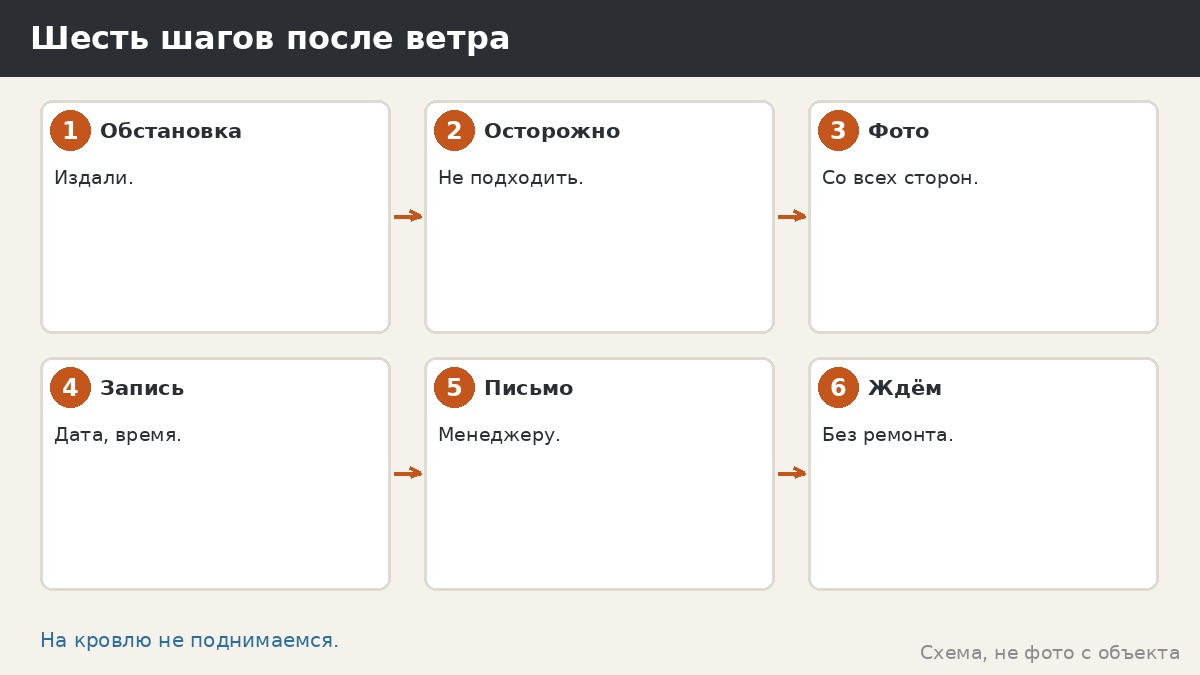
Task: Click the text "Со всех сторон."
Action: point(900,178)
